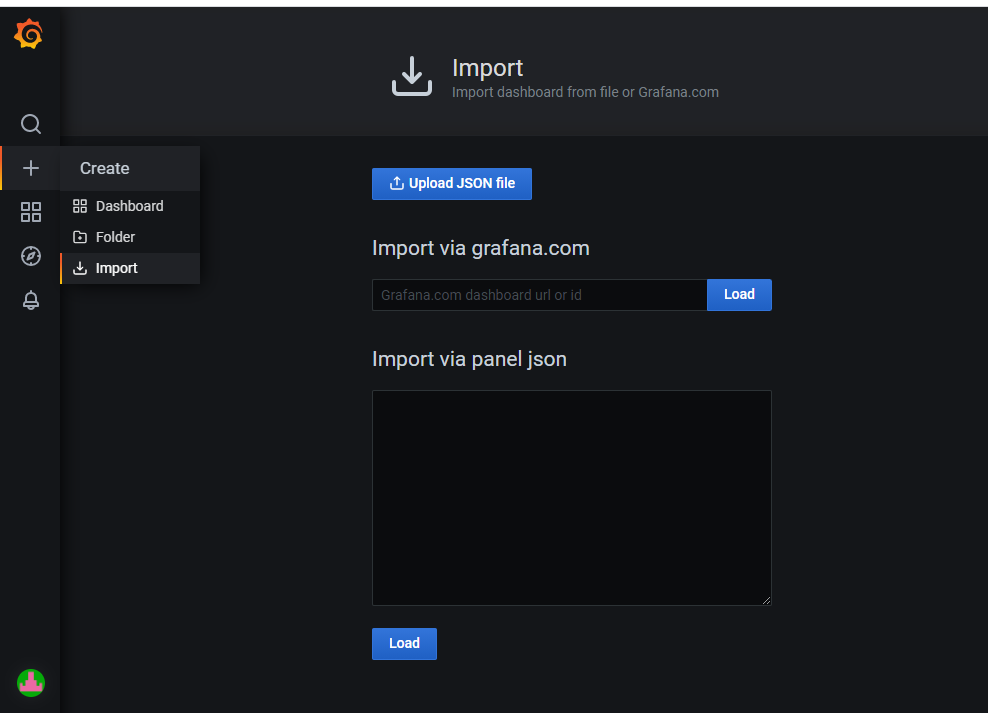The height and width of the screenshot is (713, 988).
Task: Click 'Import dashboard from file or Grafana.com' subtitle
Action: click(x=585, y=93)
